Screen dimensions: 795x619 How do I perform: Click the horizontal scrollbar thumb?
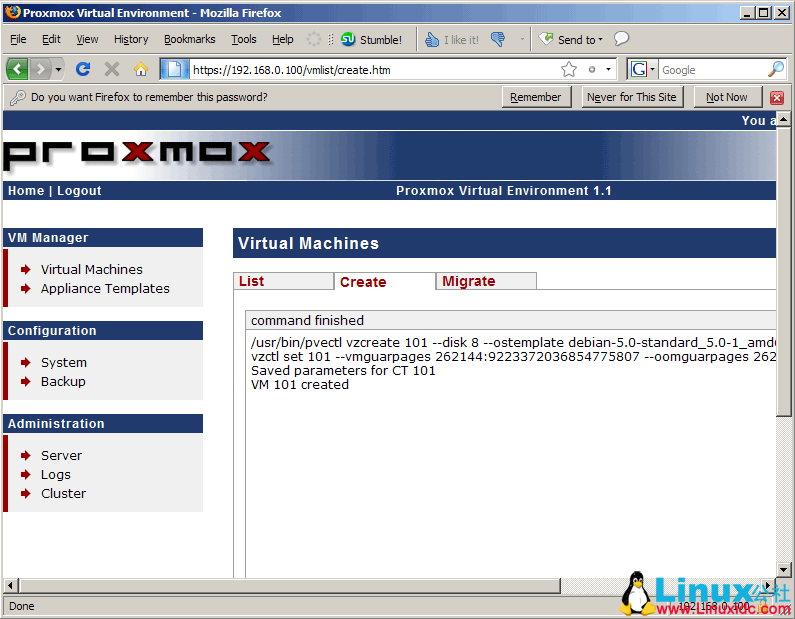pyautogui.click(x=290, y=586)
